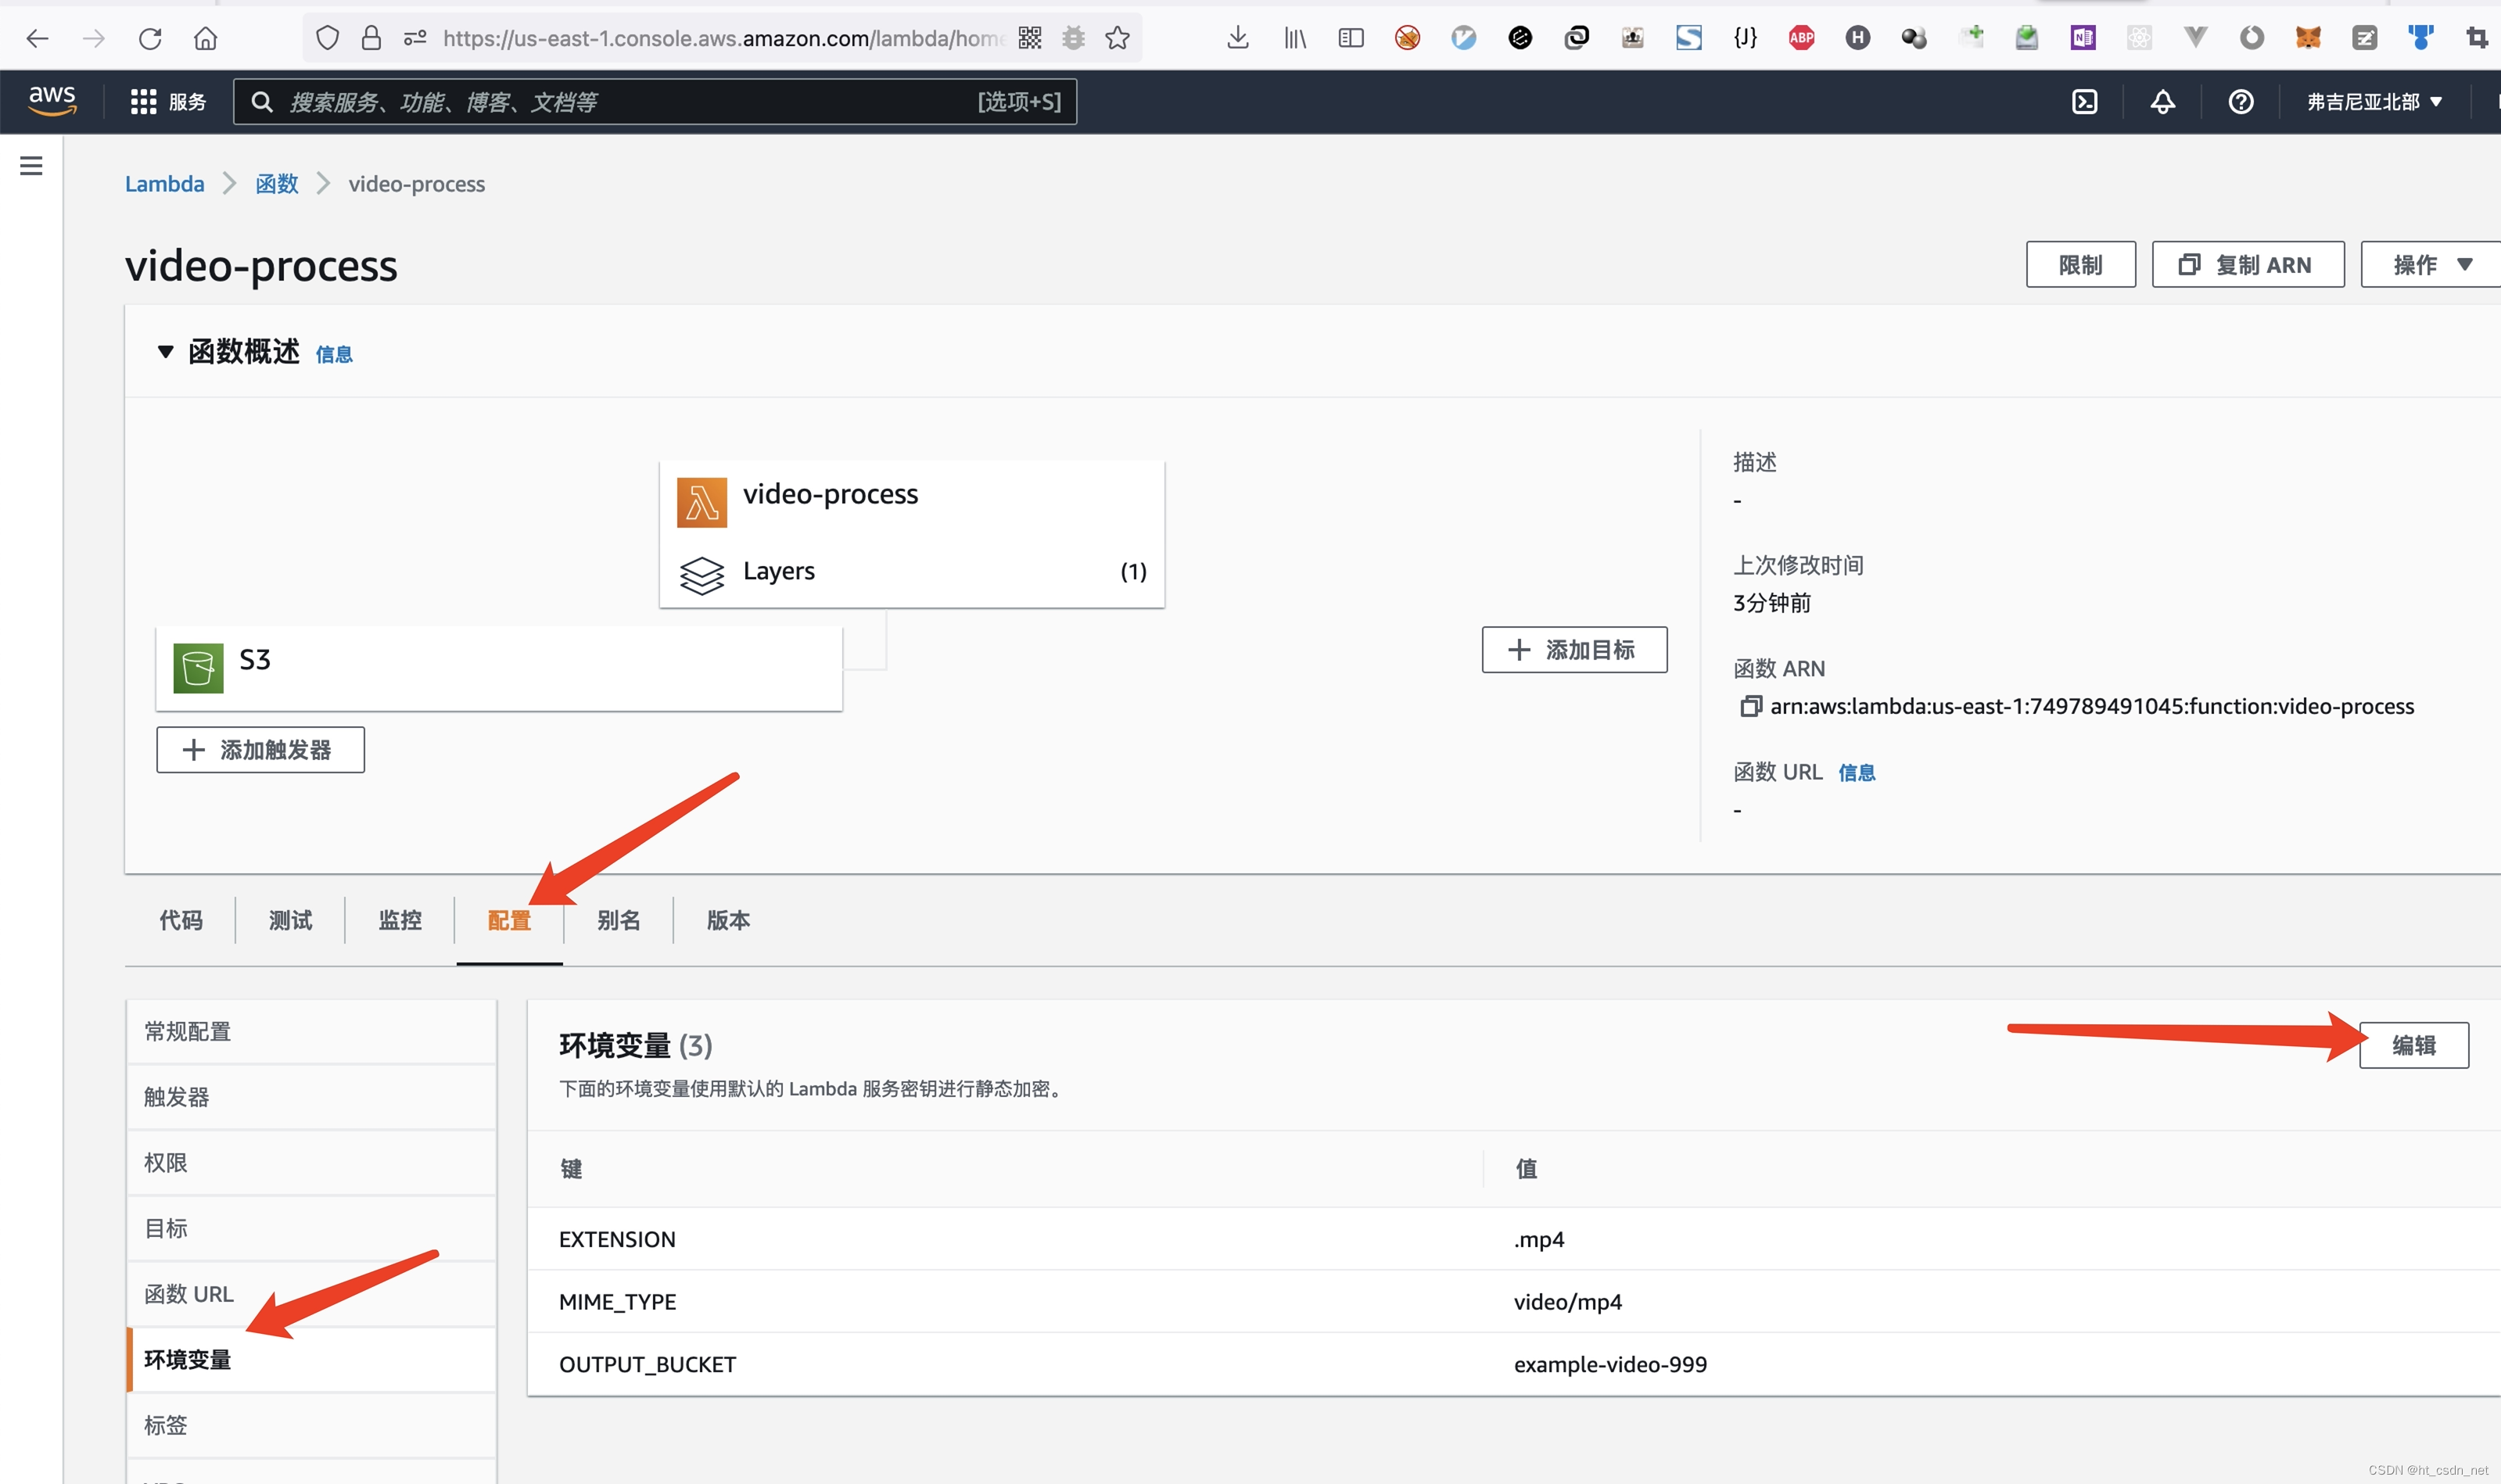
Task: Click the S3 trigger box
Action: click(499, 668)
